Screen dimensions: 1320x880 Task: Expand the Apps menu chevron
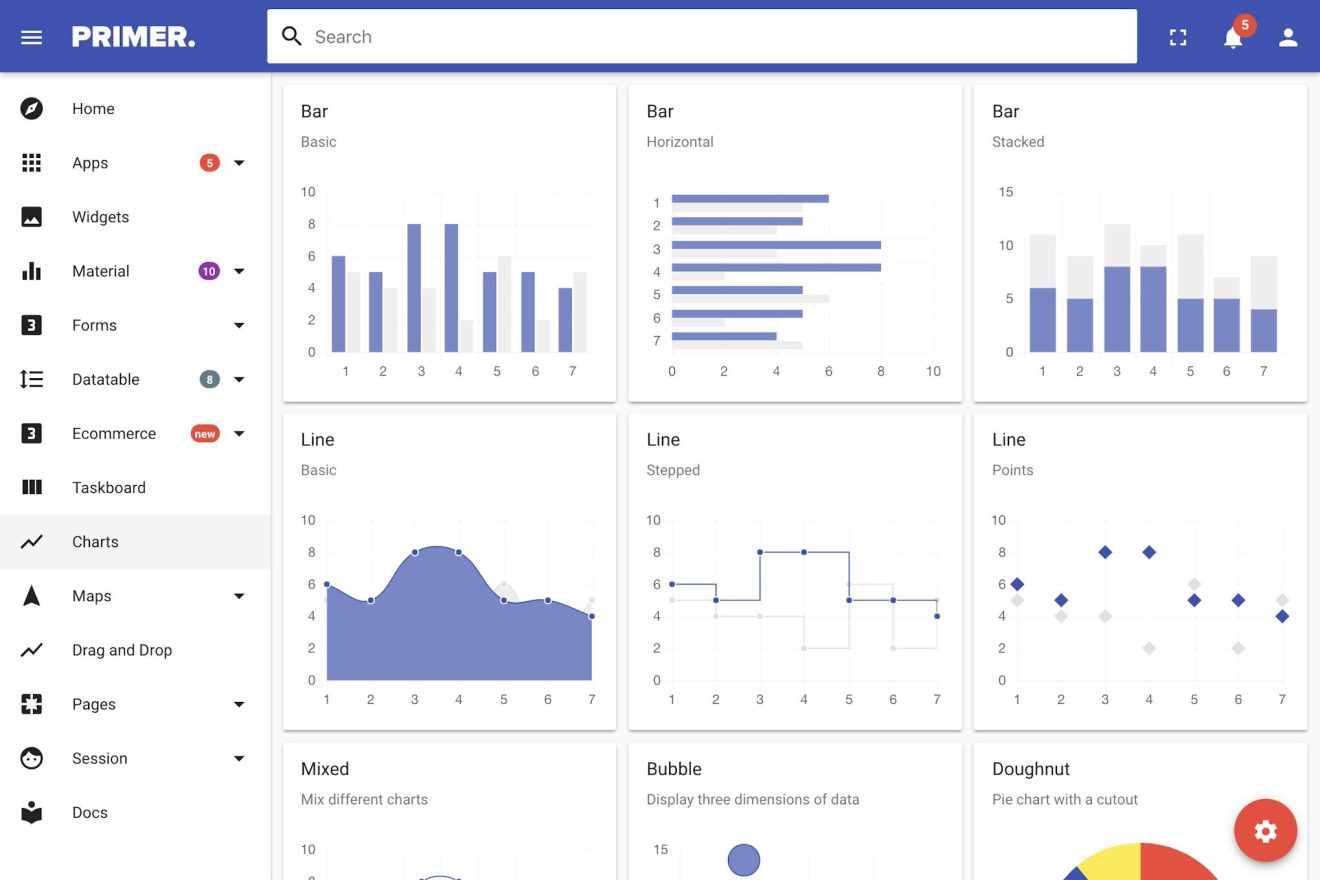coord(239,162)
